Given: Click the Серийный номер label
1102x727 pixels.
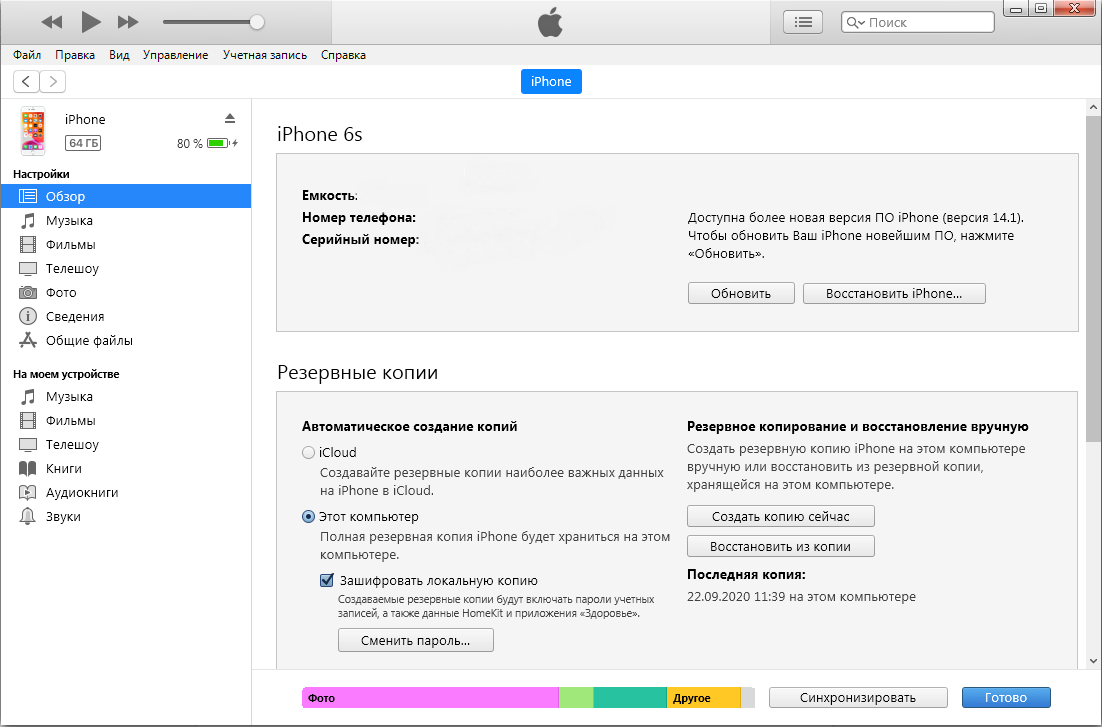Looking at the screenshot, I should [361, 240].
